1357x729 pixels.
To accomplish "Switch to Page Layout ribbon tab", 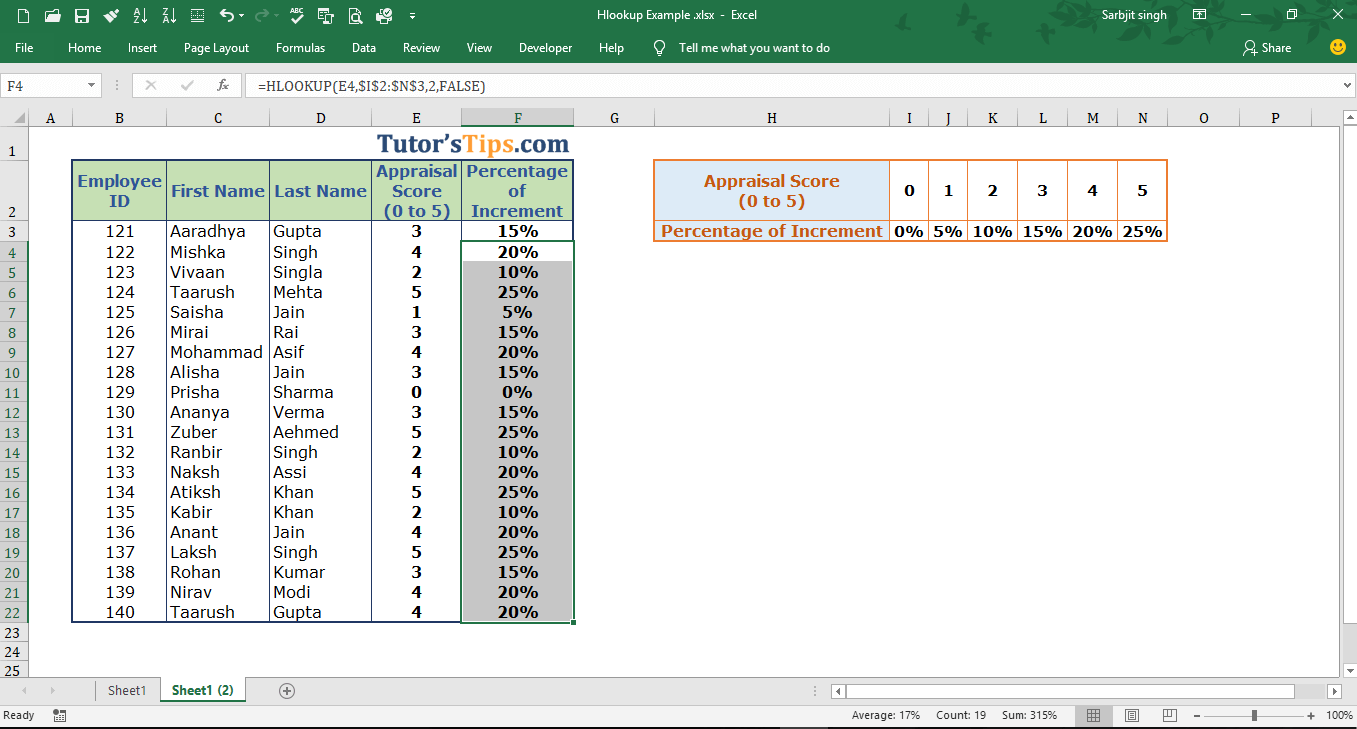I will point(216,48).
